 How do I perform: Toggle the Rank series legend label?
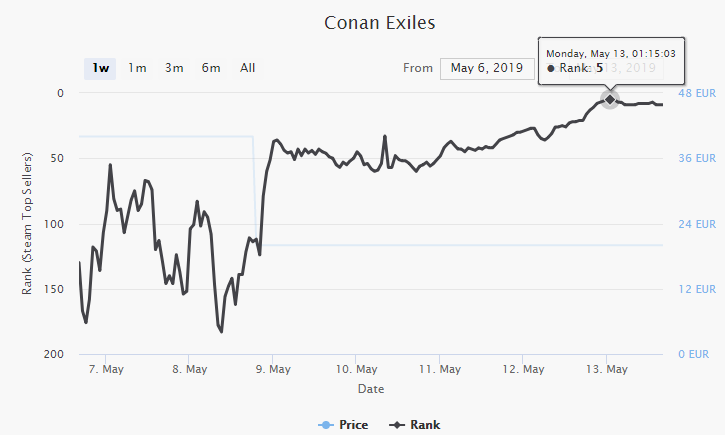click(425, 424)
